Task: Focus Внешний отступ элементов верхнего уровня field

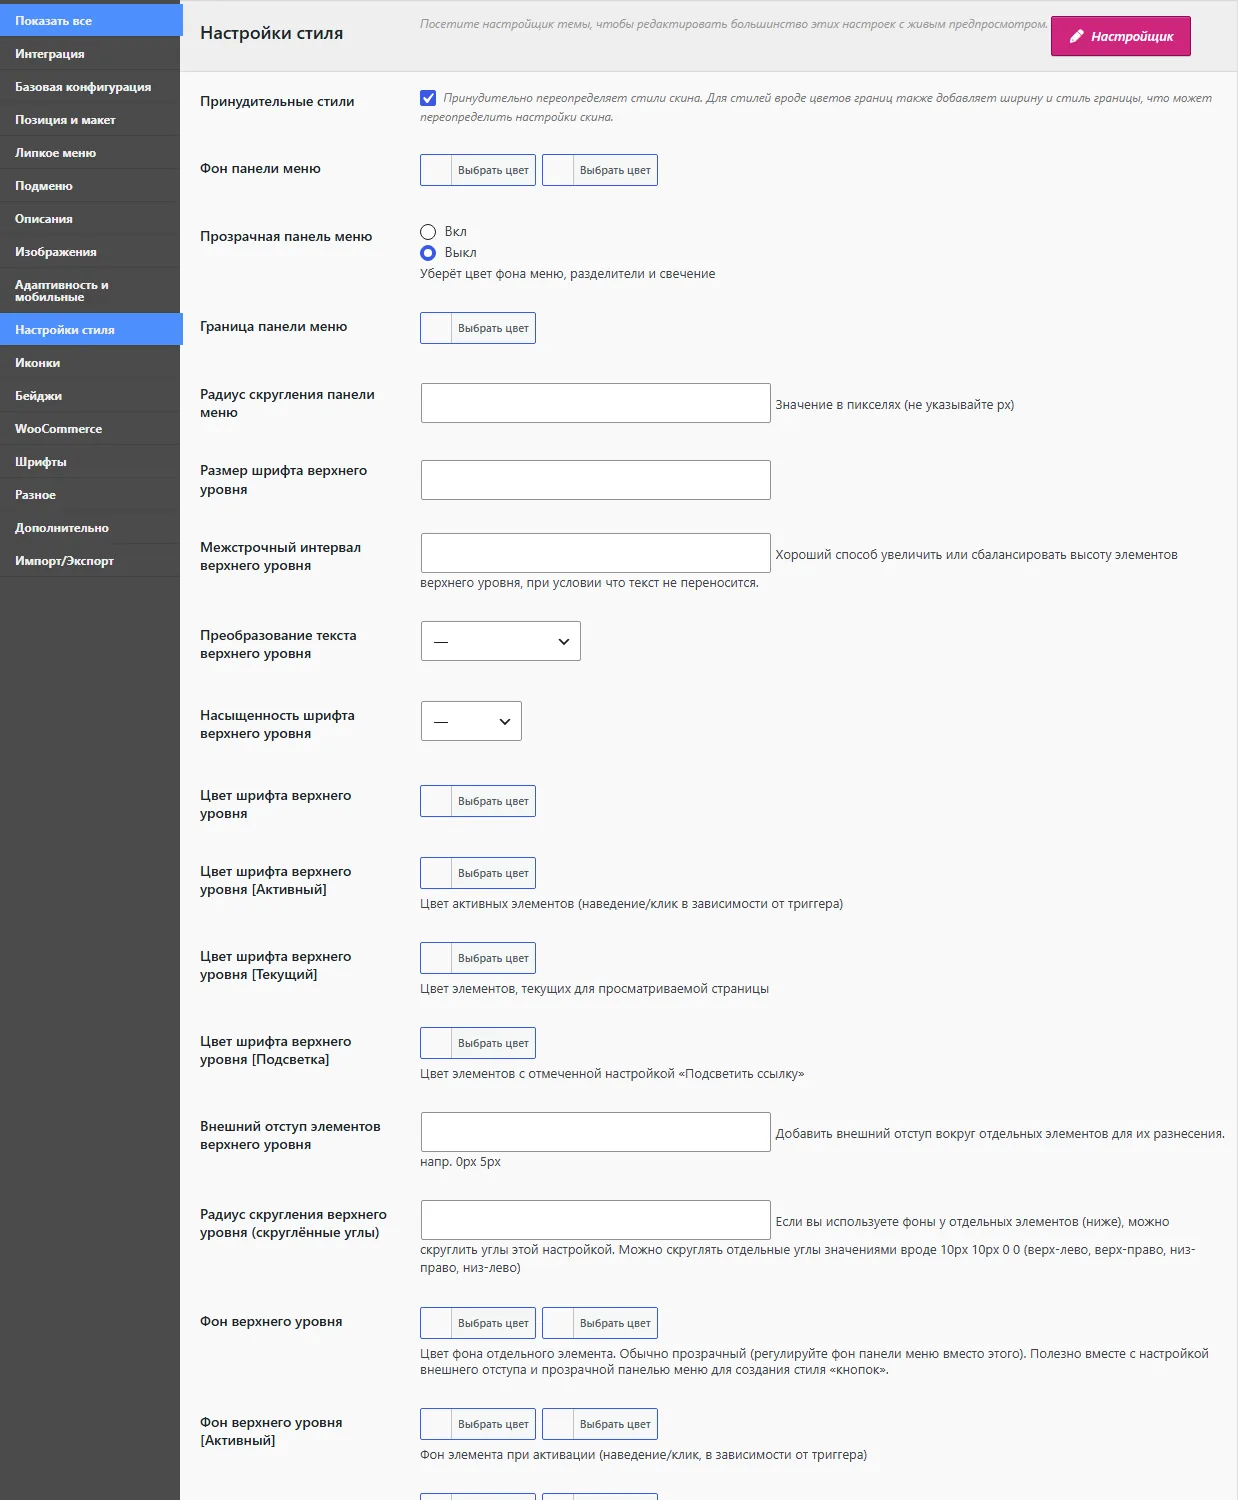Action: [x=596, y=1132]
